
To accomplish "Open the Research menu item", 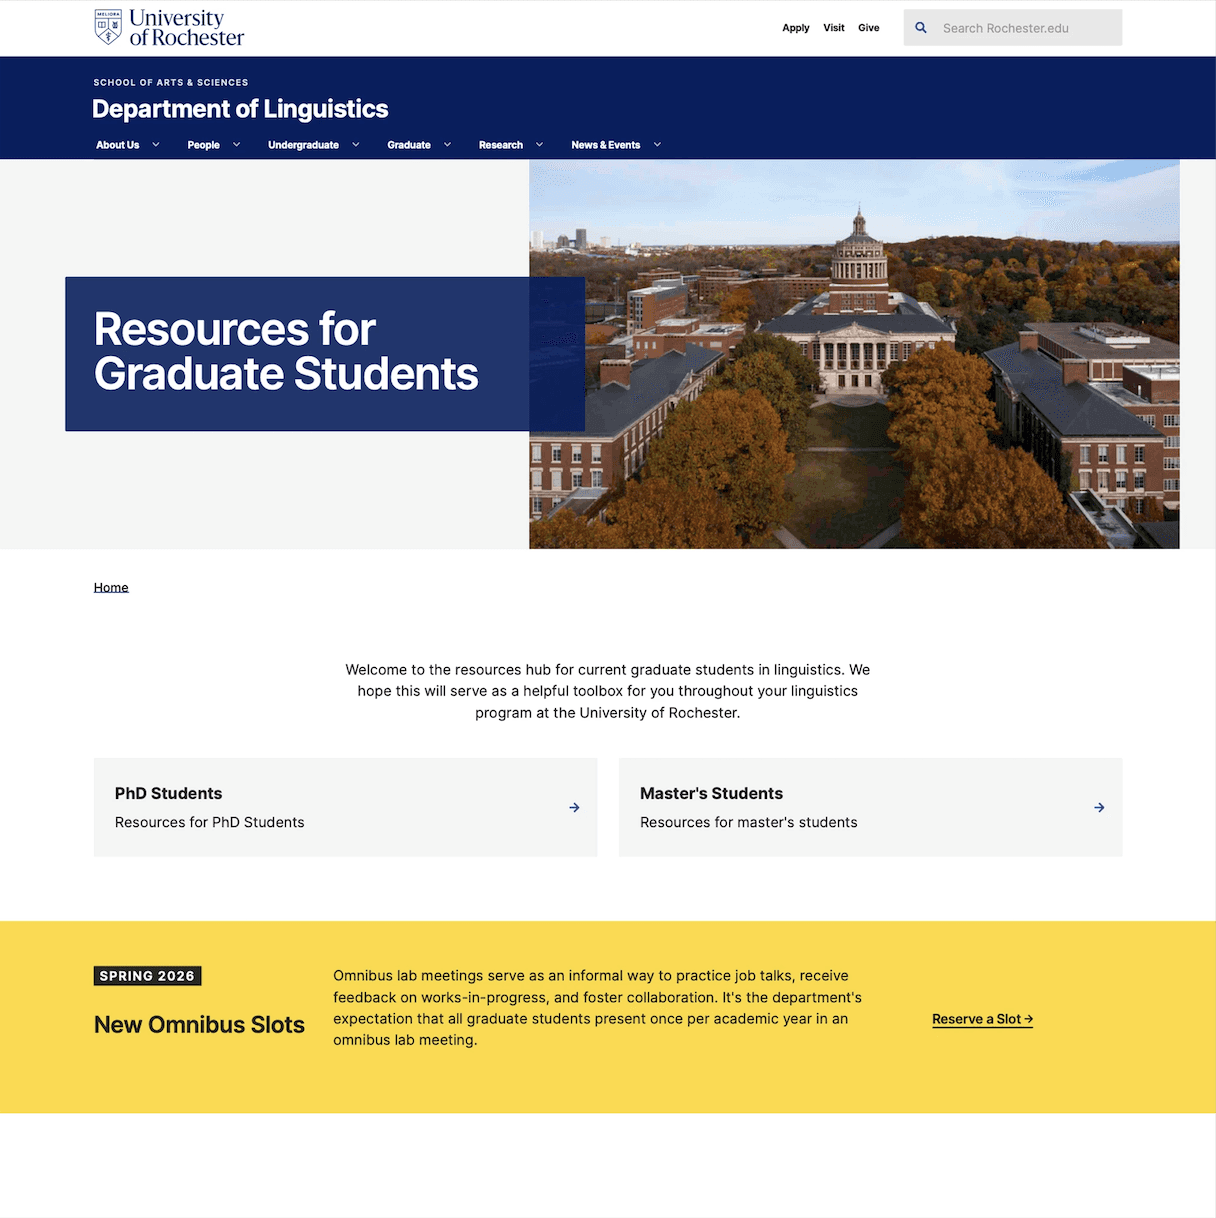I will tap(501, 145).
